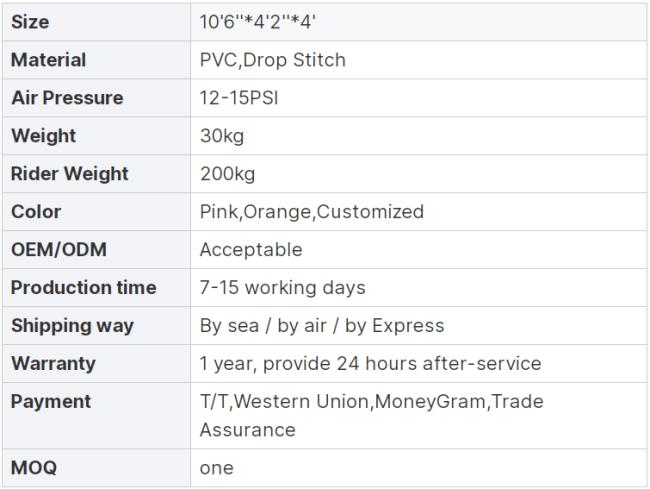Select Pink,Orange,Customized color text
Screen dimensions: 650x489
[x=312, y=212]
